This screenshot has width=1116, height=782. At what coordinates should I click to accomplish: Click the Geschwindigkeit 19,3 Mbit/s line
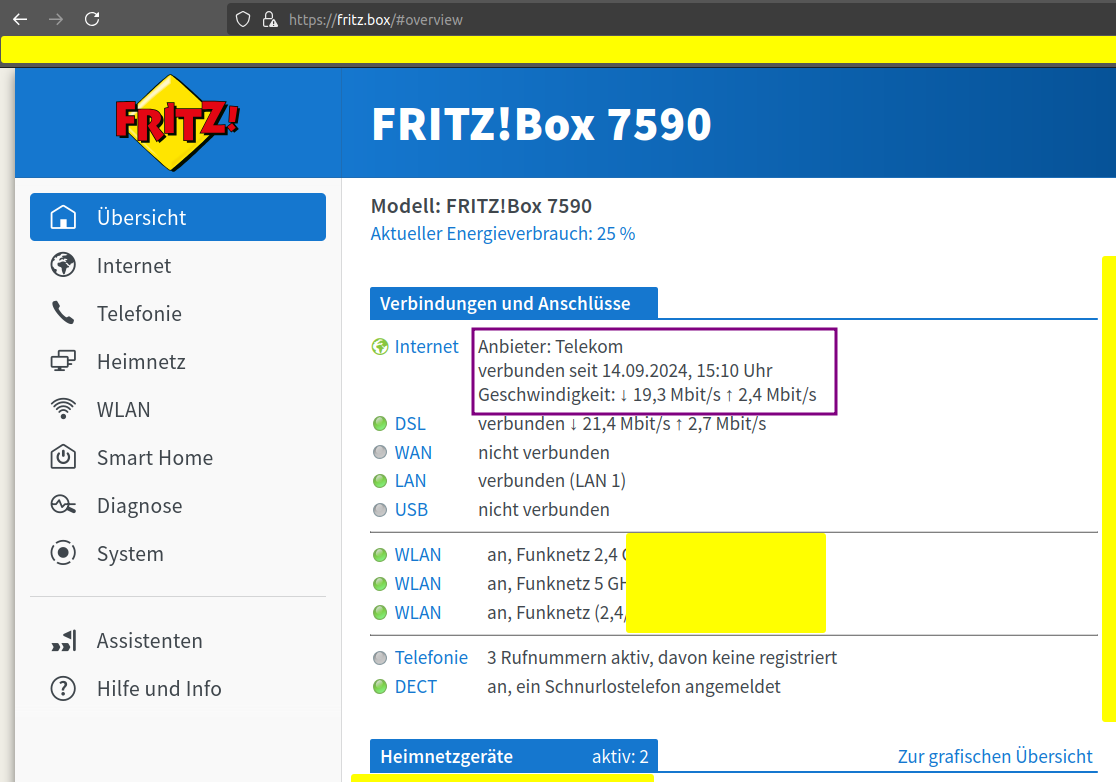[647, 395]
